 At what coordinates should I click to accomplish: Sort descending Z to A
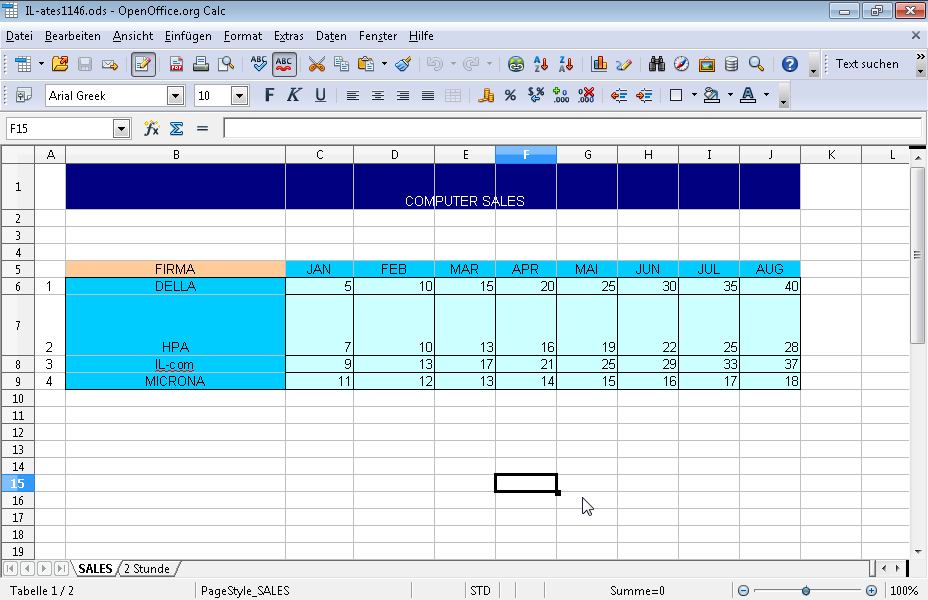pyautogui.click(x=565, y=64)
